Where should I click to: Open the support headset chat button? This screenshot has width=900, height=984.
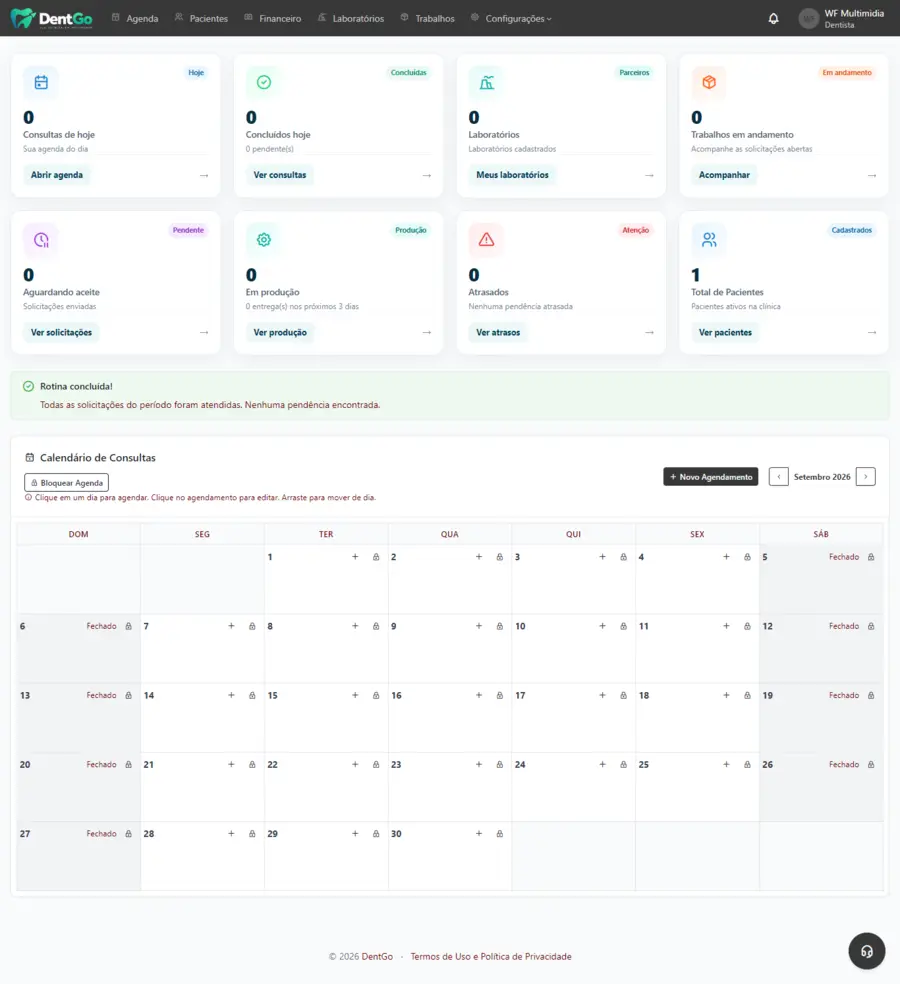(867, 951)
